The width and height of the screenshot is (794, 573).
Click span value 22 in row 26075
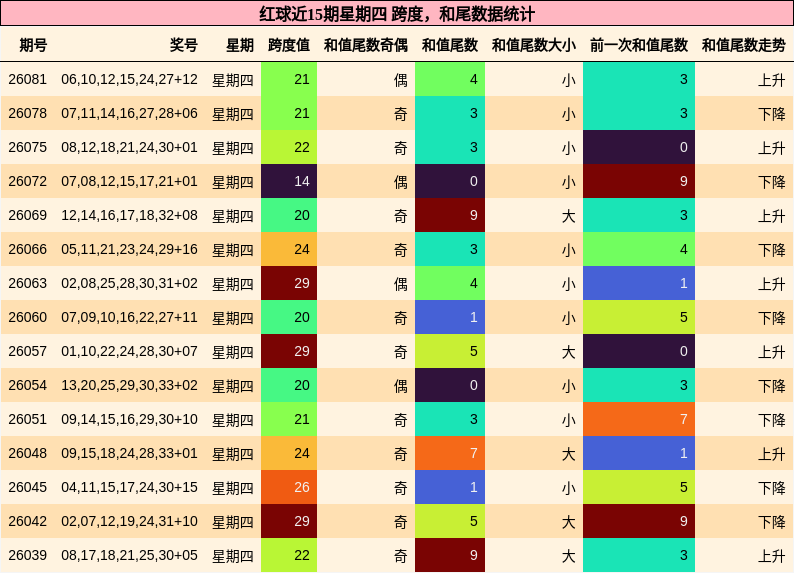(289, 147)
